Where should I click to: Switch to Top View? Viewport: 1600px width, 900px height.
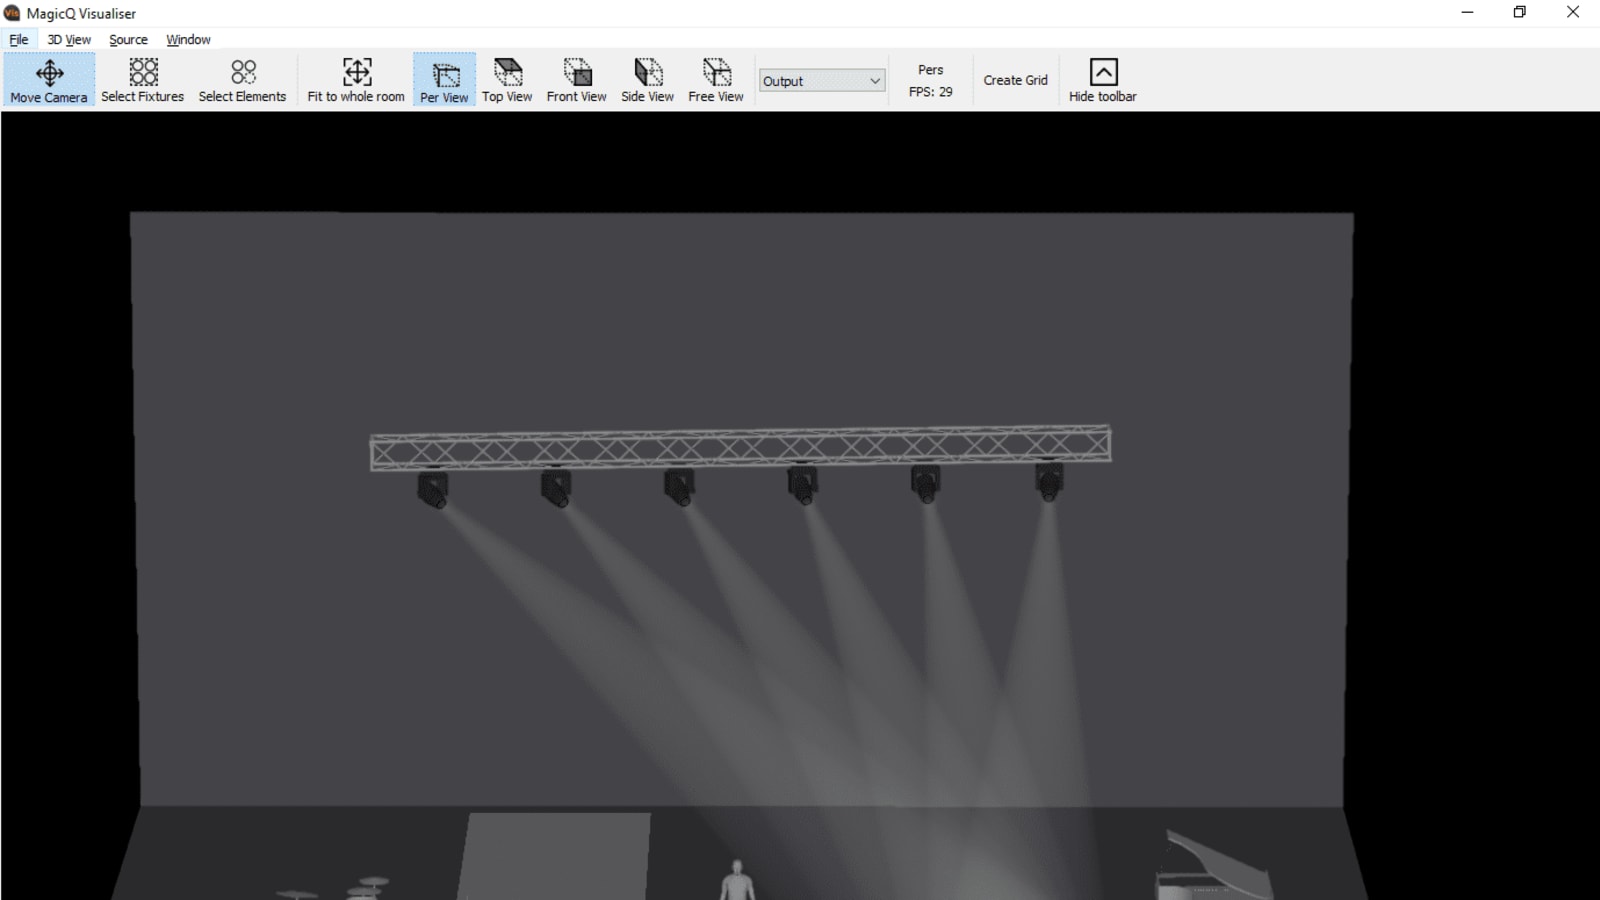(x=507, y=80)
